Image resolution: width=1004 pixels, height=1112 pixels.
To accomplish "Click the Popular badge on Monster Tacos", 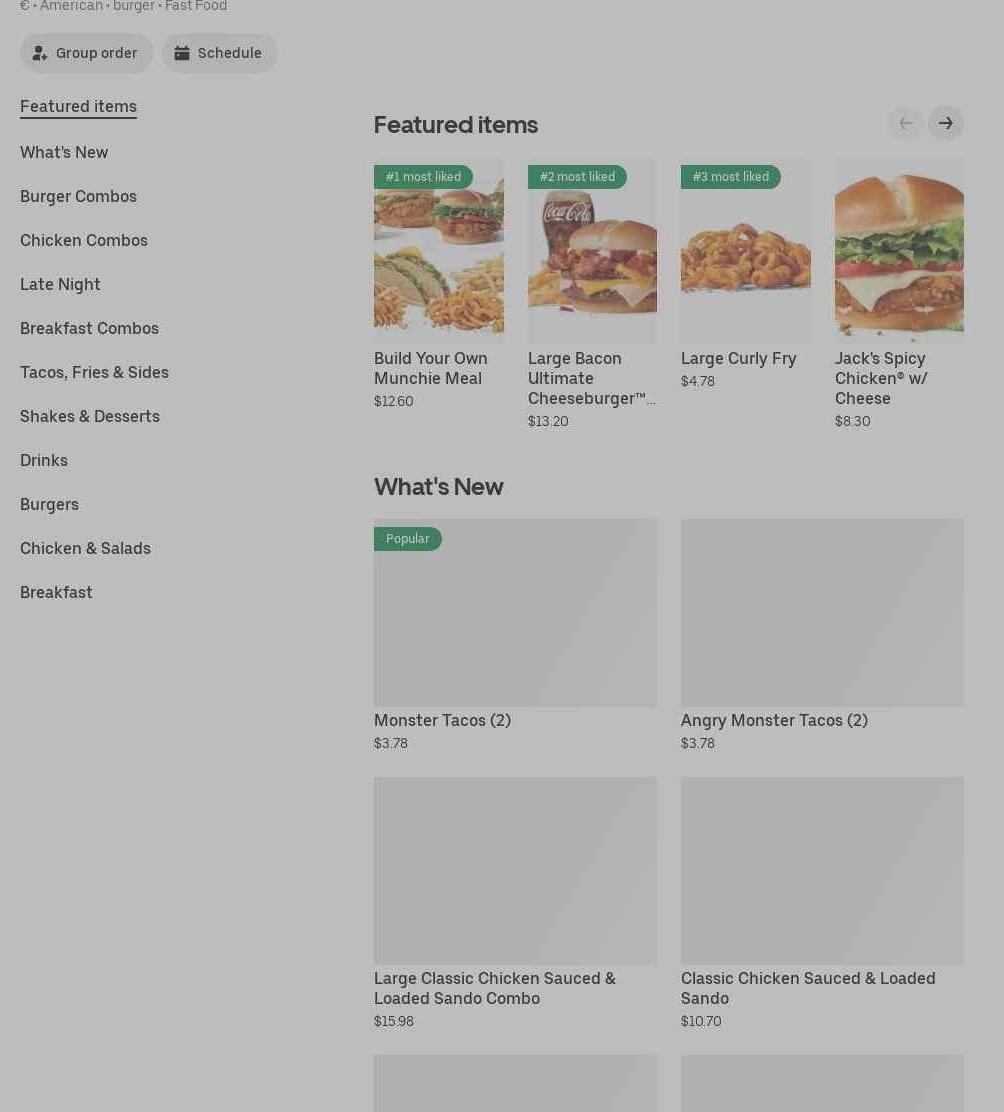I will pos(408,539).
